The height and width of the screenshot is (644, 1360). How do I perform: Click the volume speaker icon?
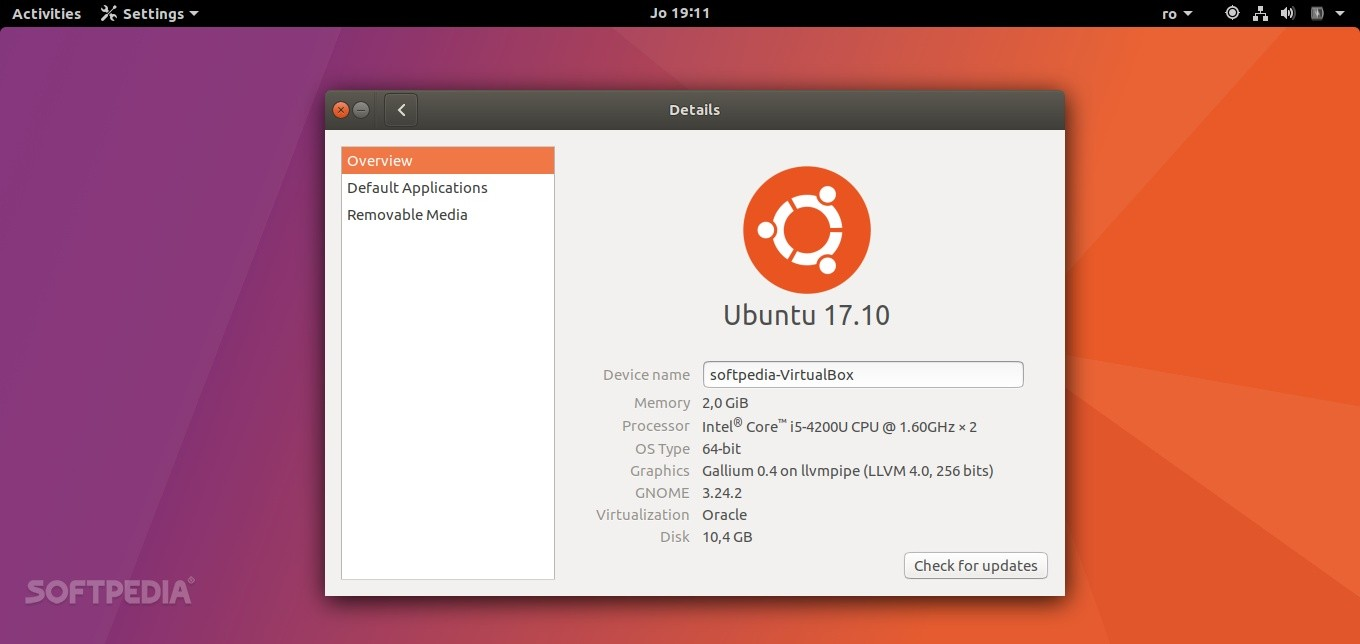click(1288, 13)
